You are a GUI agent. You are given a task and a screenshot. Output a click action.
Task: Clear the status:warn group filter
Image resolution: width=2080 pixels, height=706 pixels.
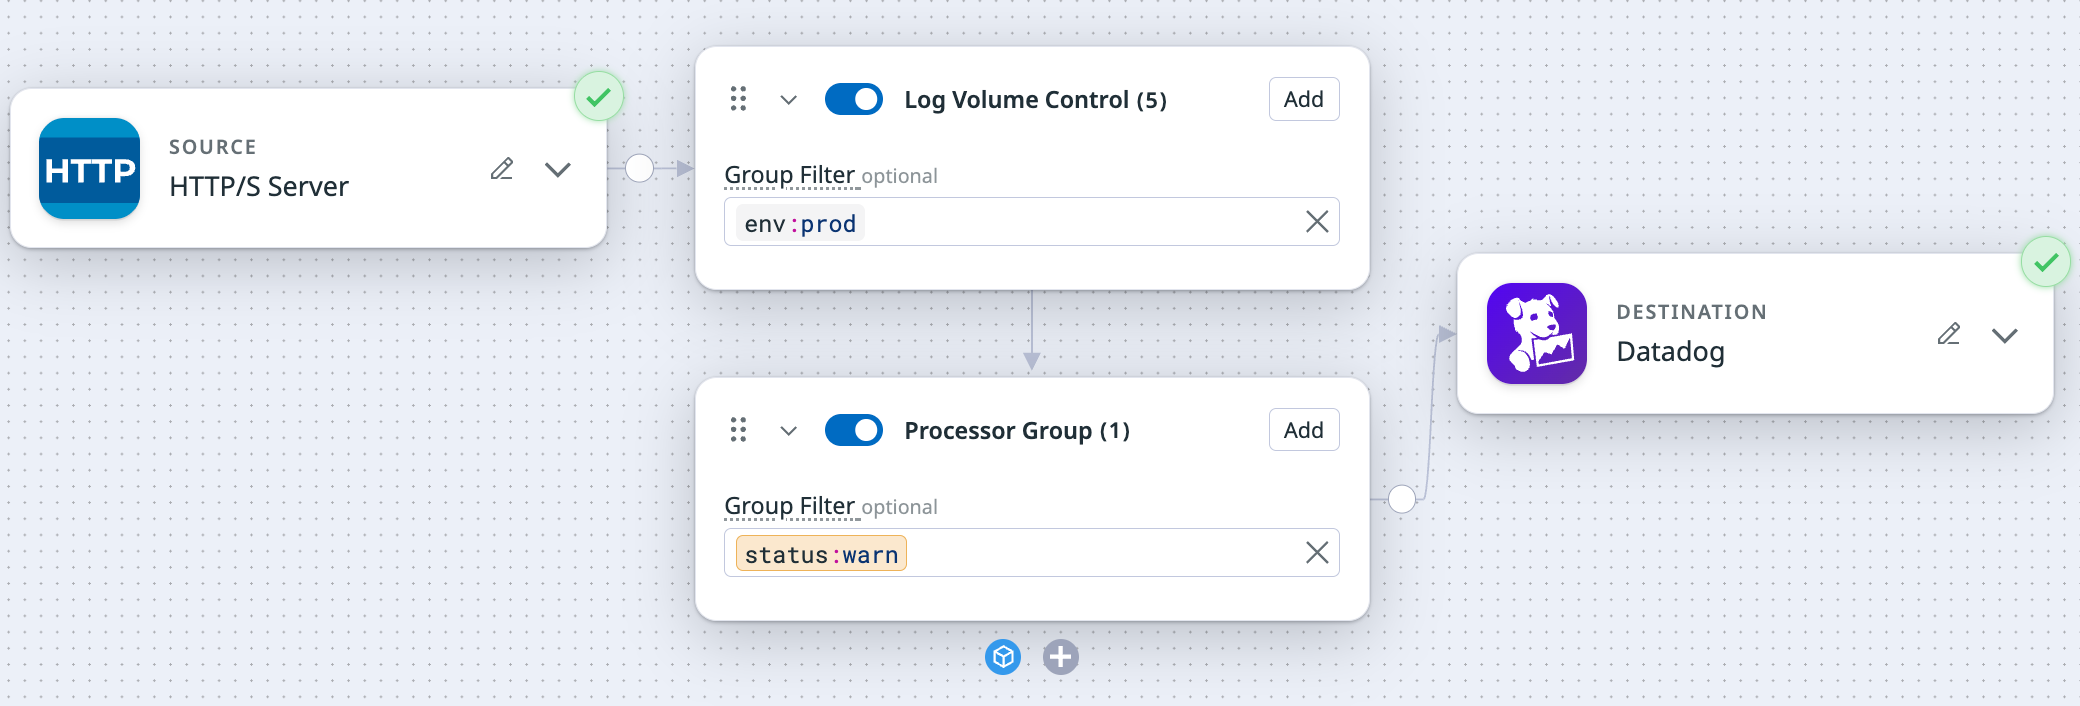click(x=1317, y=553)
